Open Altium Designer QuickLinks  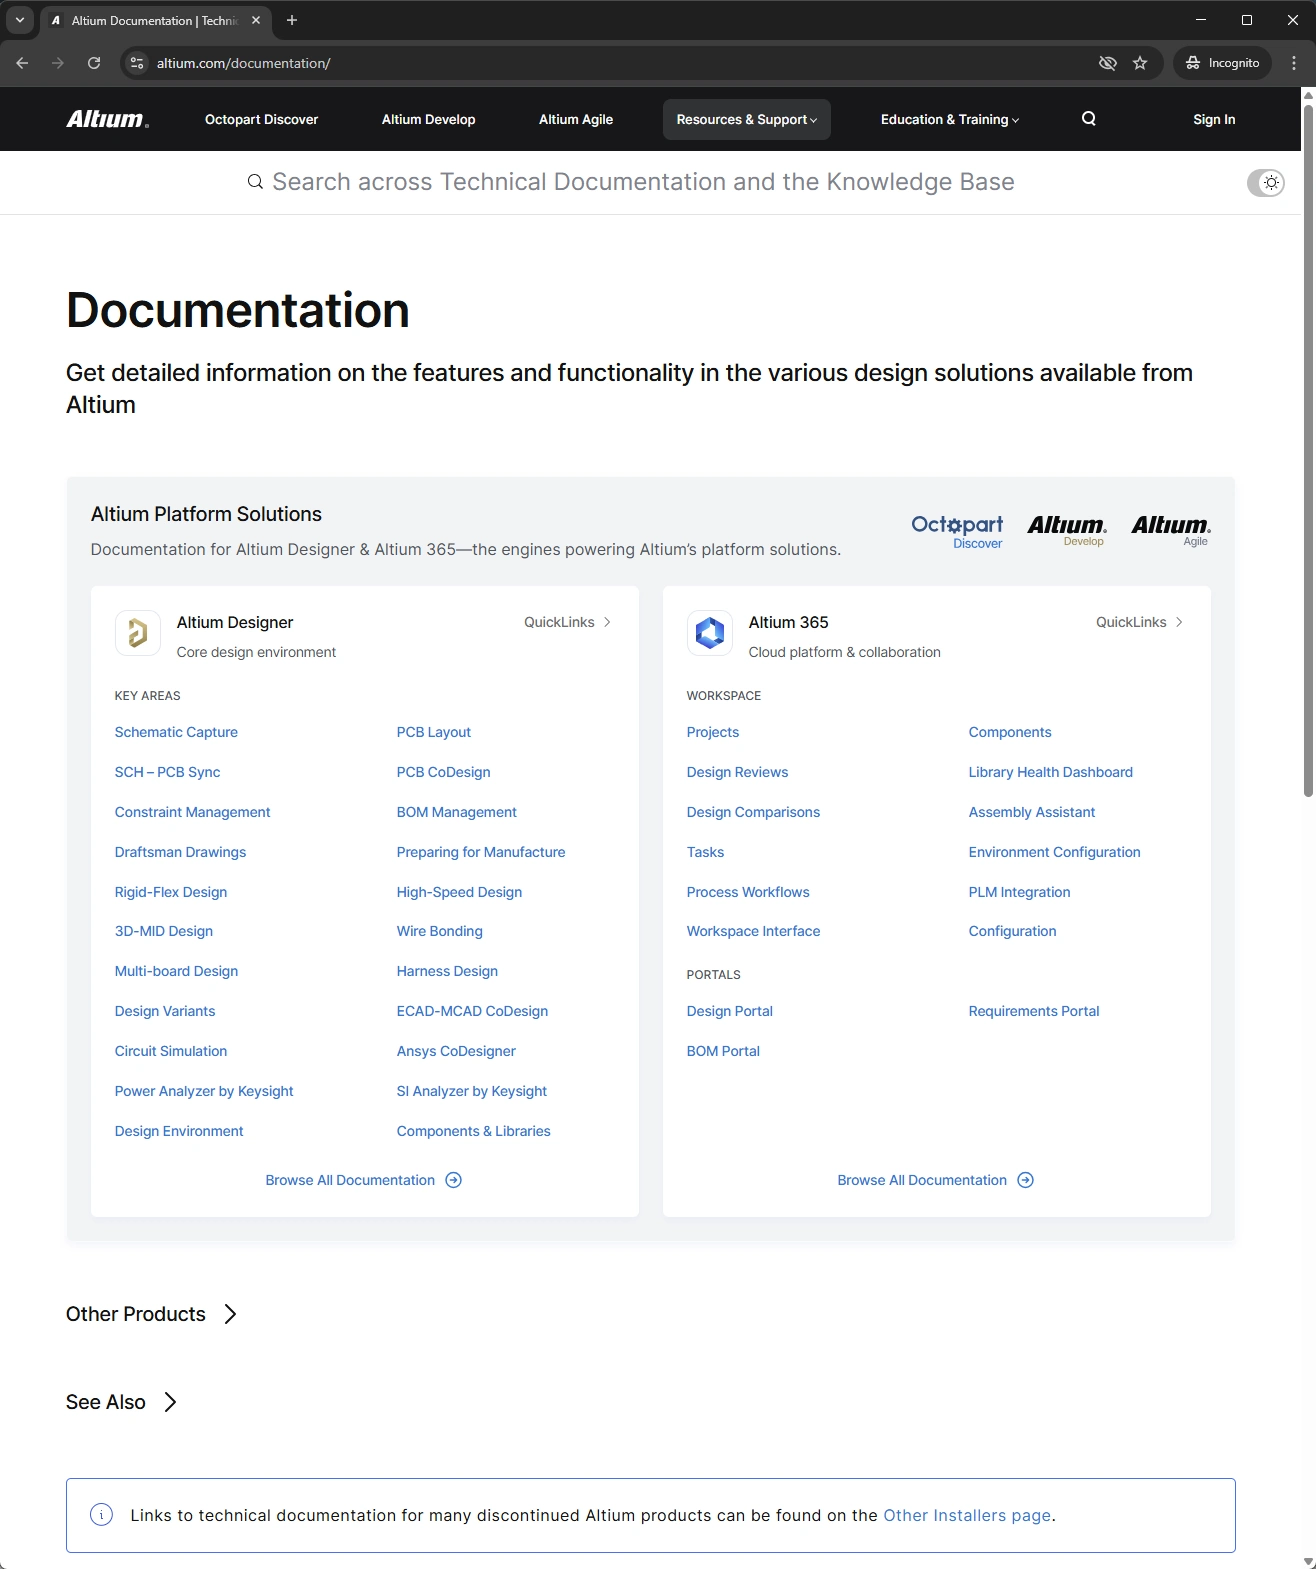tap(568, 622)
